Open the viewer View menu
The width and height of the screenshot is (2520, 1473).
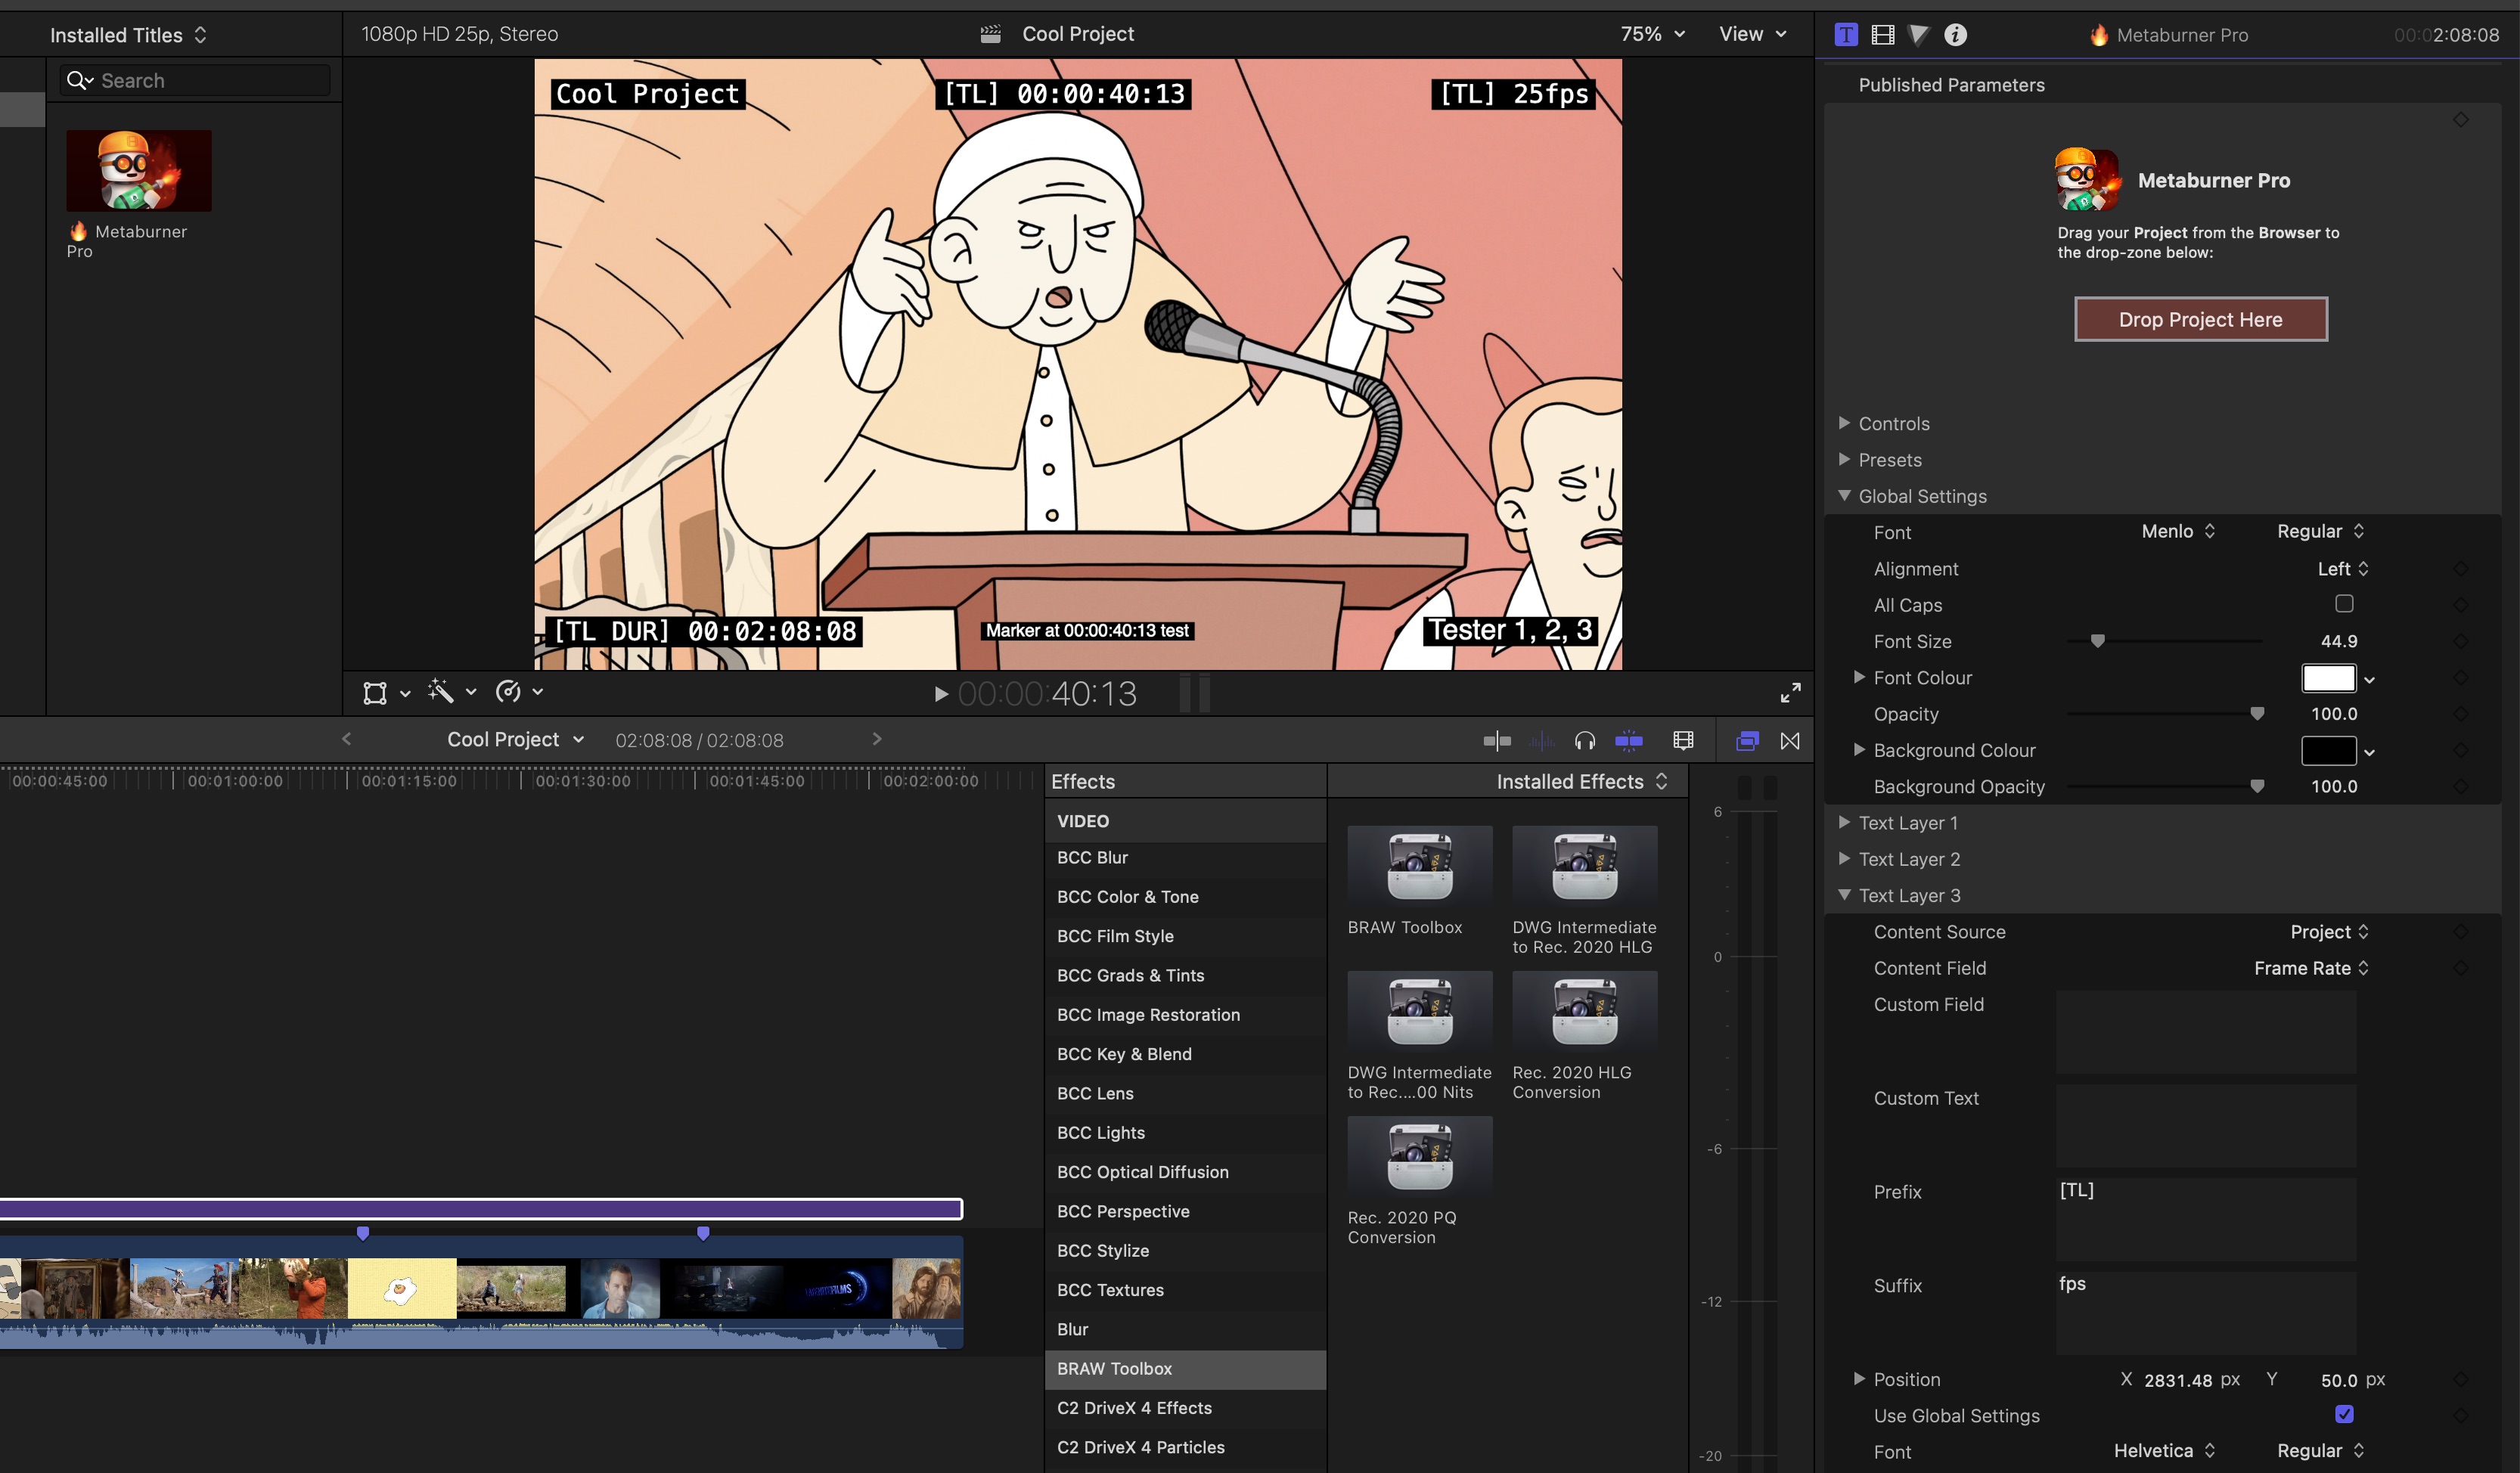[x=1751, y=34]
